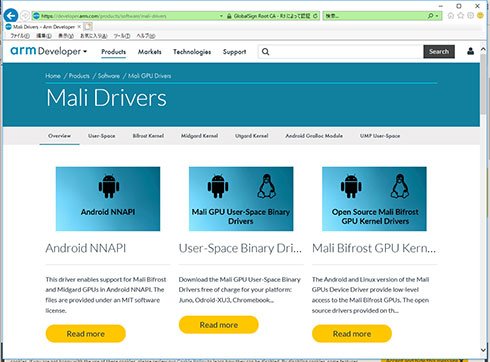Click Read more under Mali Bifrost GPU Kernel
The height and width of the screenshot is (362, 490).
(352, 334)
